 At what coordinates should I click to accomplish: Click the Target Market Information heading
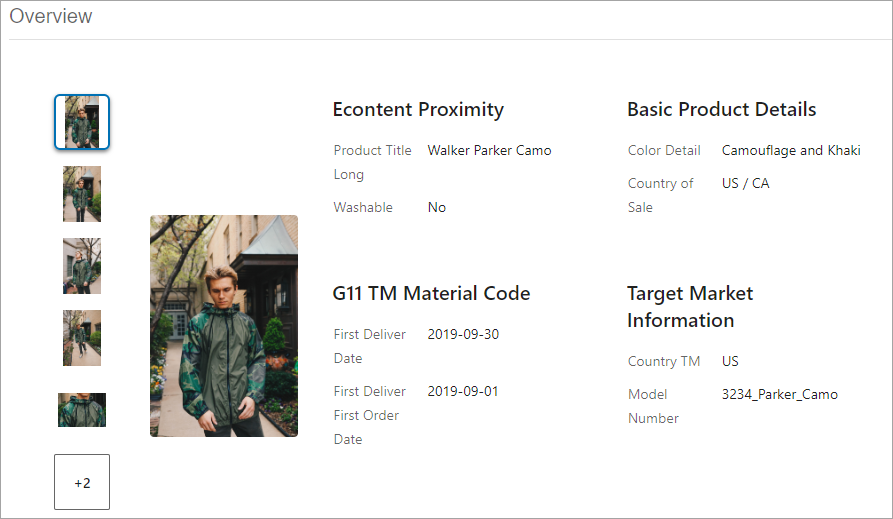tap(690, 307)
